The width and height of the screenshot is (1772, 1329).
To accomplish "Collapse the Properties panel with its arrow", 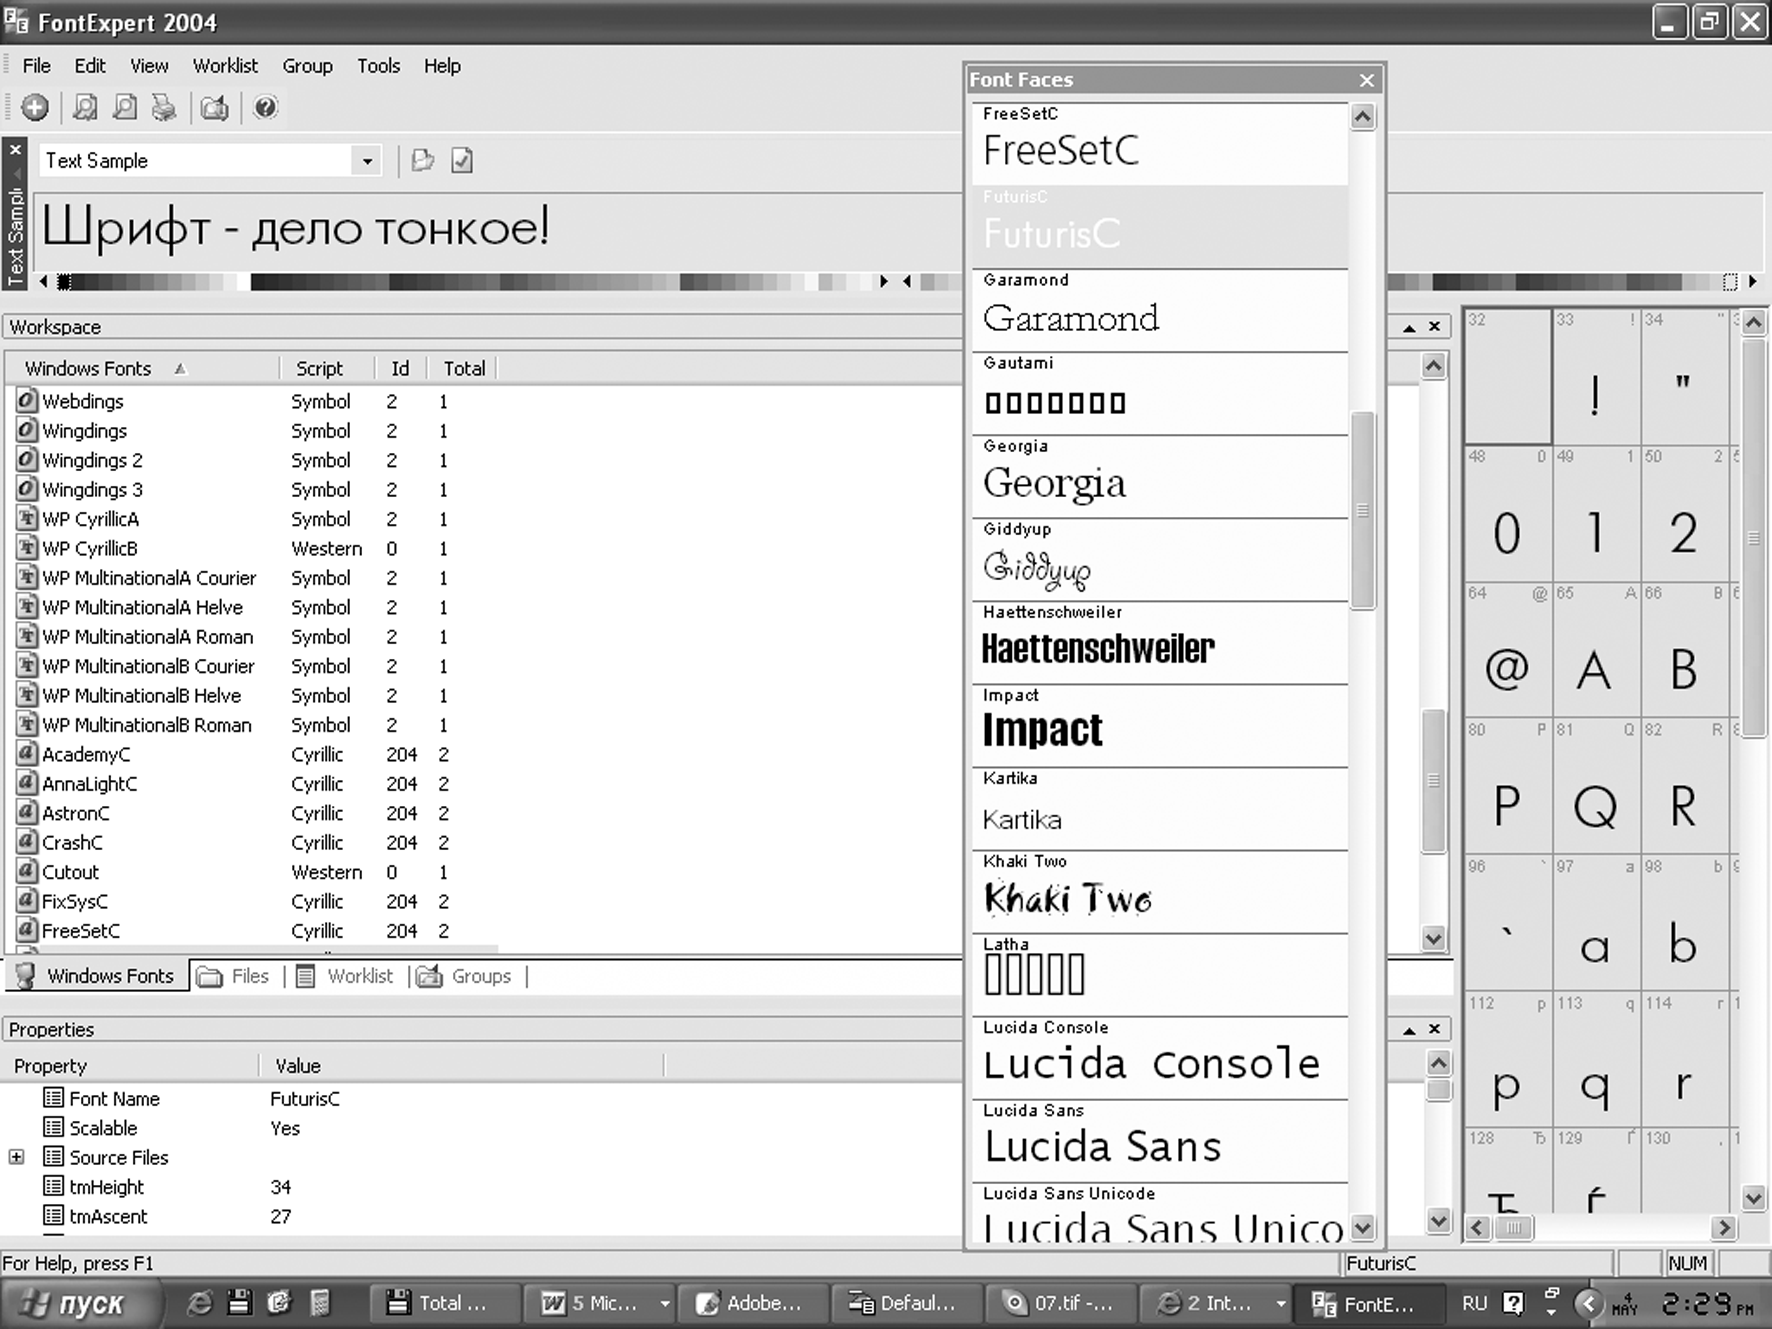I will pos(1409,1029).
